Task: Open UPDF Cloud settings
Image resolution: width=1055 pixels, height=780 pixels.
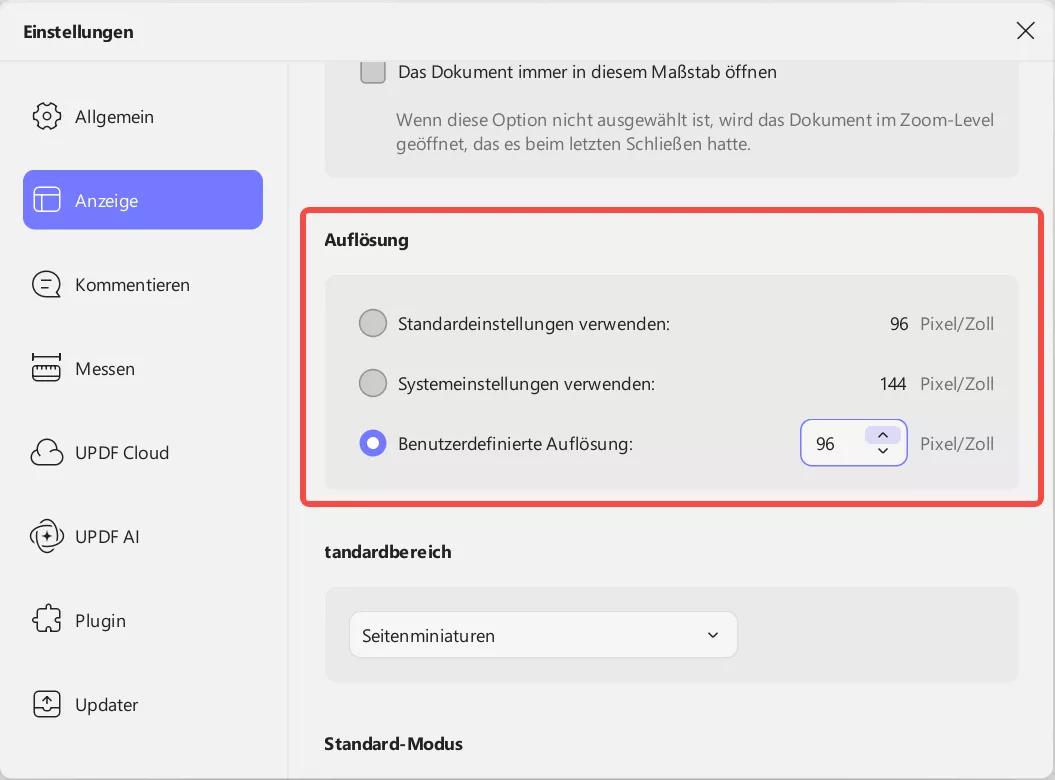Action: tap(124, 452)
